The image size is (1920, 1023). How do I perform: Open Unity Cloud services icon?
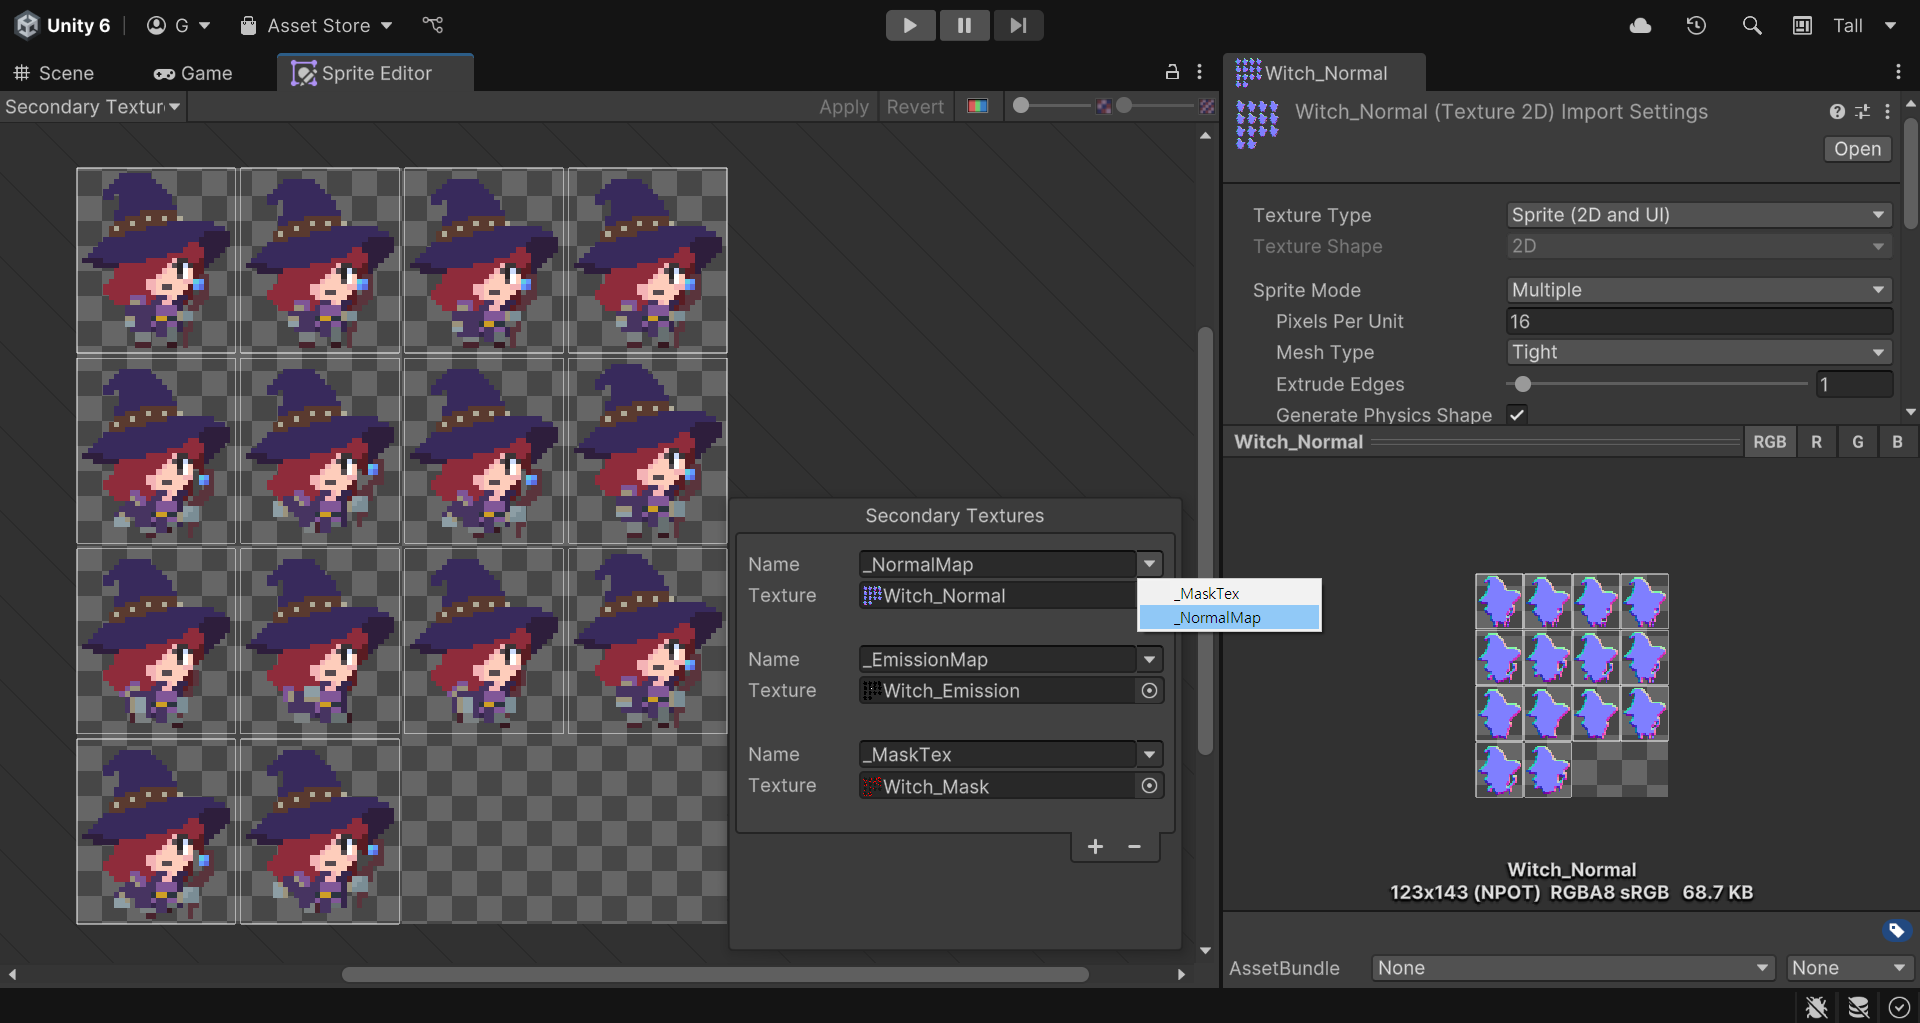[x=1640, y=26]
